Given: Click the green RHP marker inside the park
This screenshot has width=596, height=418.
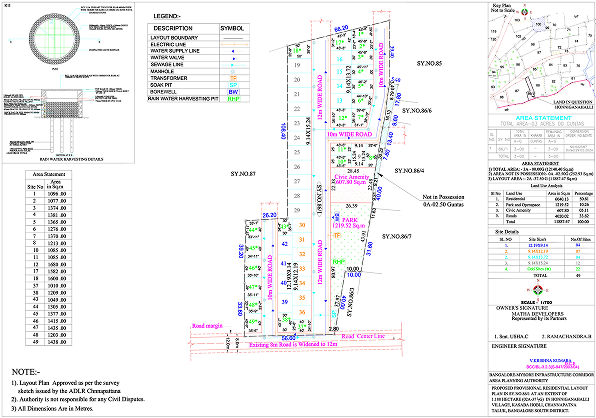Looking at the screenshot, I should coord(338,262).
